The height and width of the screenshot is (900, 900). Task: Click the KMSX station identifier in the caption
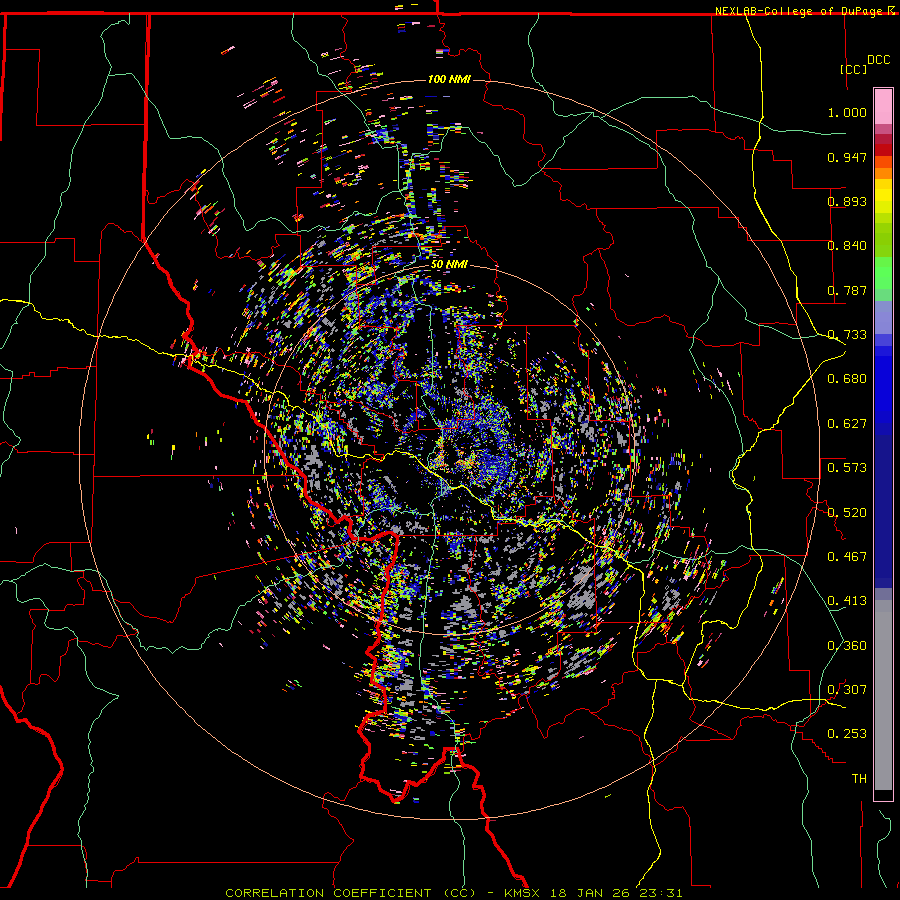(x=523, y=893)
